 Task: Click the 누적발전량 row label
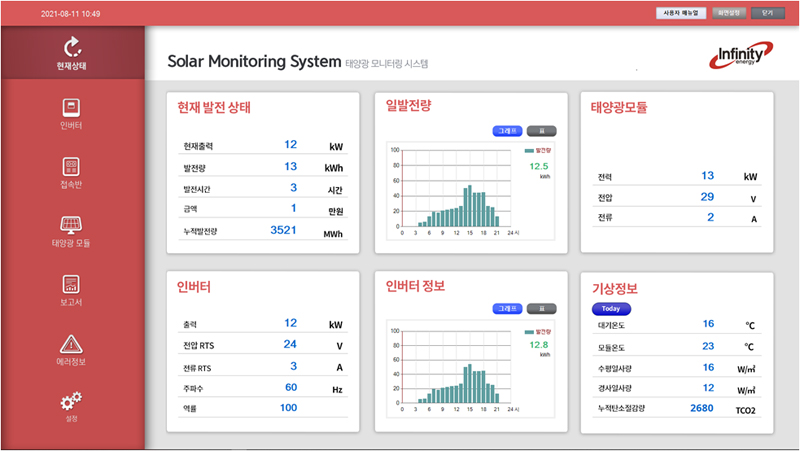point(200,232)
